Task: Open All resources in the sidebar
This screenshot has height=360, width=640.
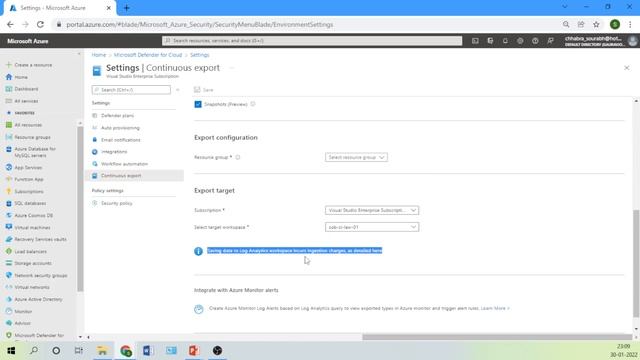Action: point(28,125)
